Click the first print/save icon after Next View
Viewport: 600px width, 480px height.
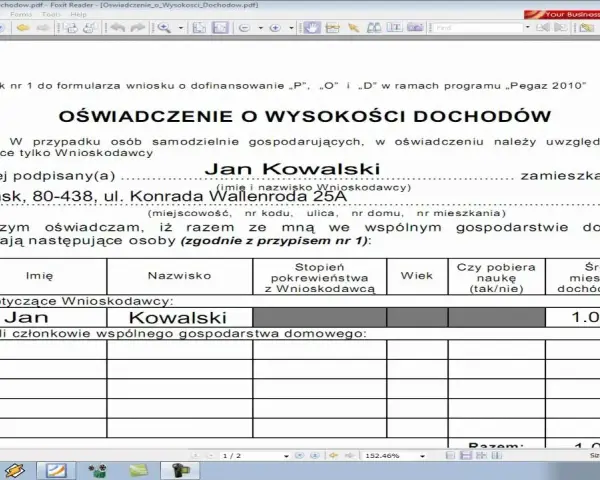click(x=70, y=28)
